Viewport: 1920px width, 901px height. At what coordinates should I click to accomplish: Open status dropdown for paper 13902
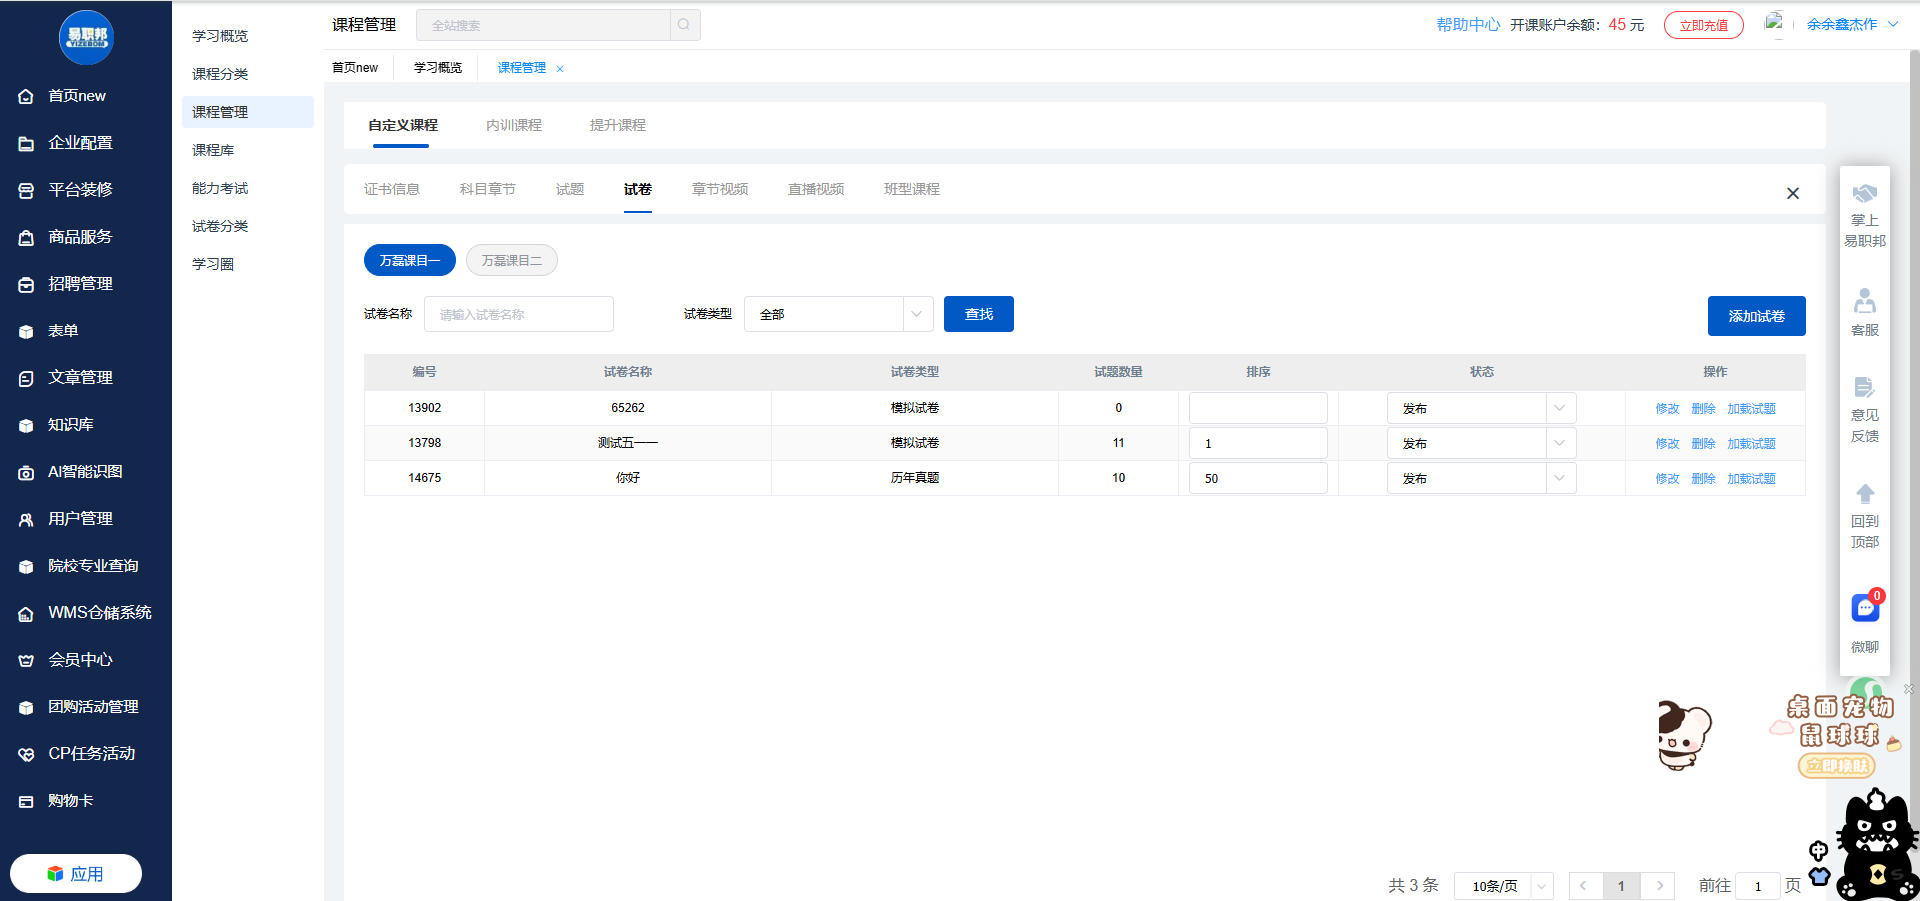[x=1481, y=408]
